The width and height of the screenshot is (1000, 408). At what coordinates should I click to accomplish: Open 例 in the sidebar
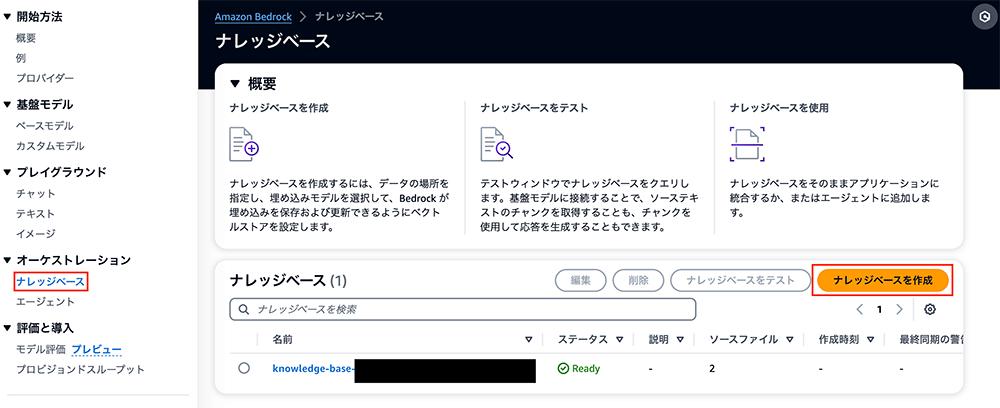coord(21,58)
